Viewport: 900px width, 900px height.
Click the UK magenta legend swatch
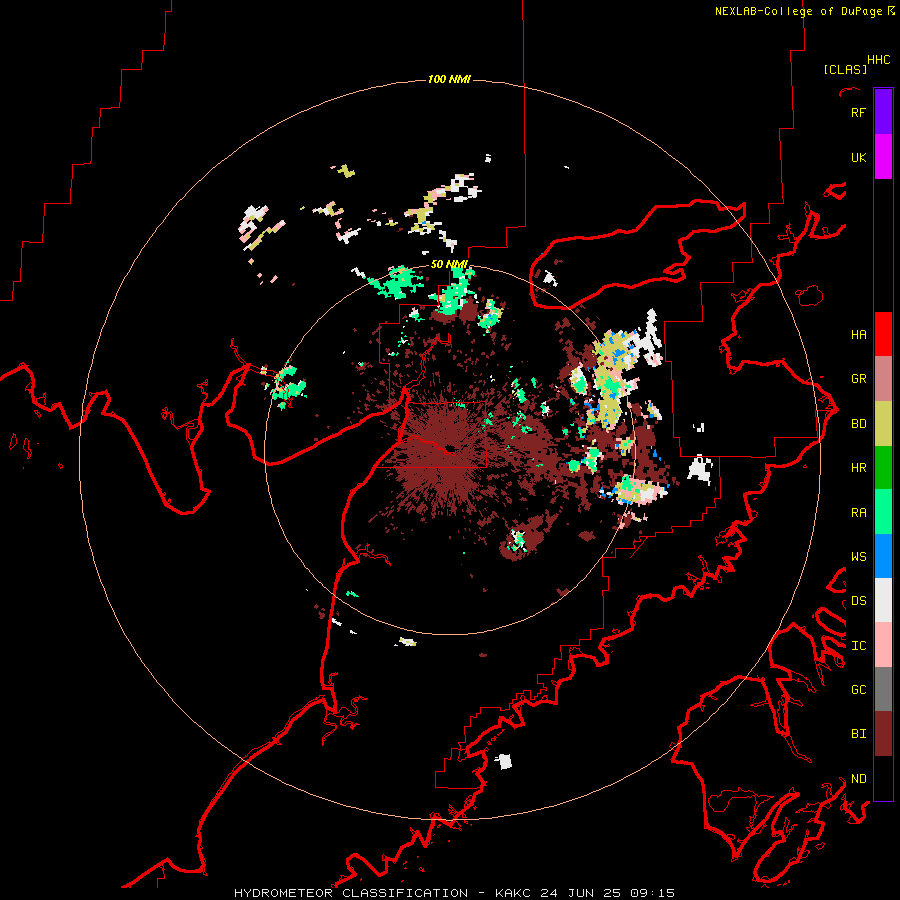[883, 157]
